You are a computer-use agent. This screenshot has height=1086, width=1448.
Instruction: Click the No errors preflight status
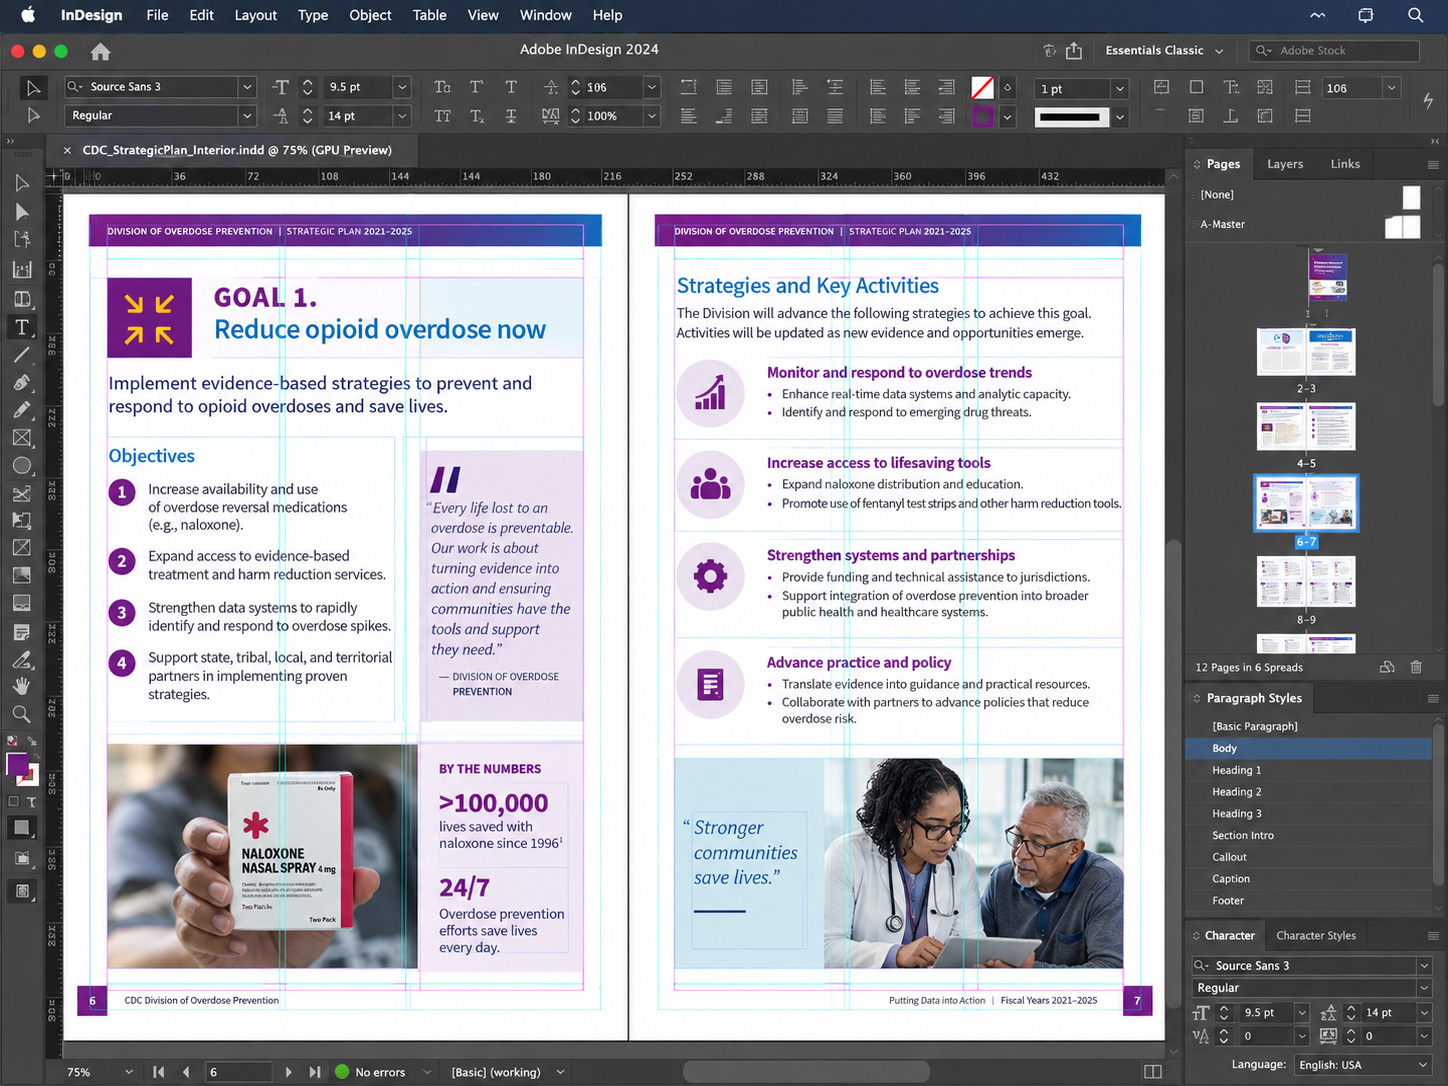coord(370,1072)
